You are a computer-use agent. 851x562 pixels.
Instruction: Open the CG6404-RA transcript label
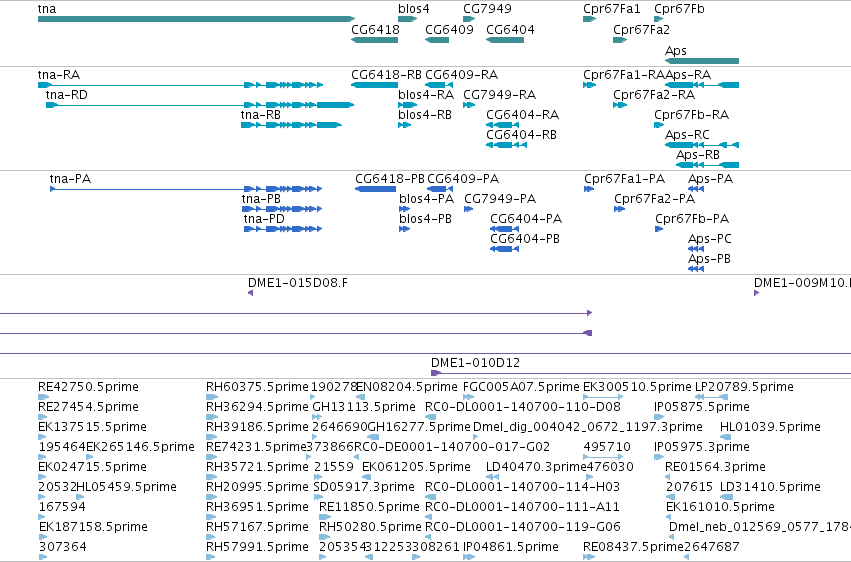point(523,114)
